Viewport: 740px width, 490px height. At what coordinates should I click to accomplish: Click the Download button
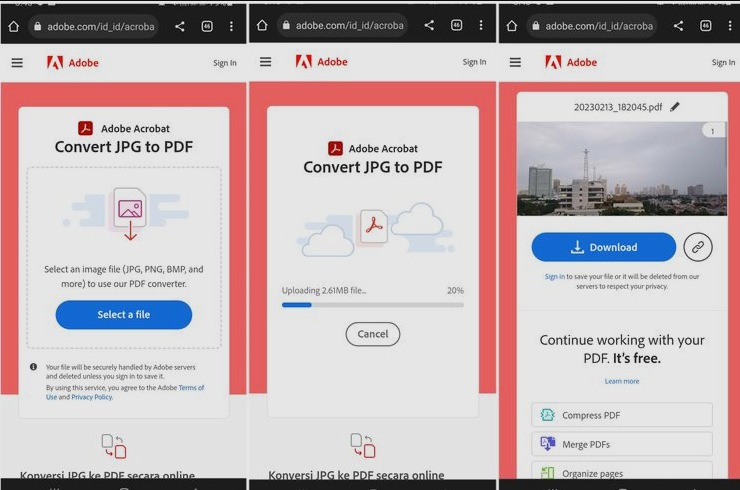pyautogui.click(x=604, y=247)
